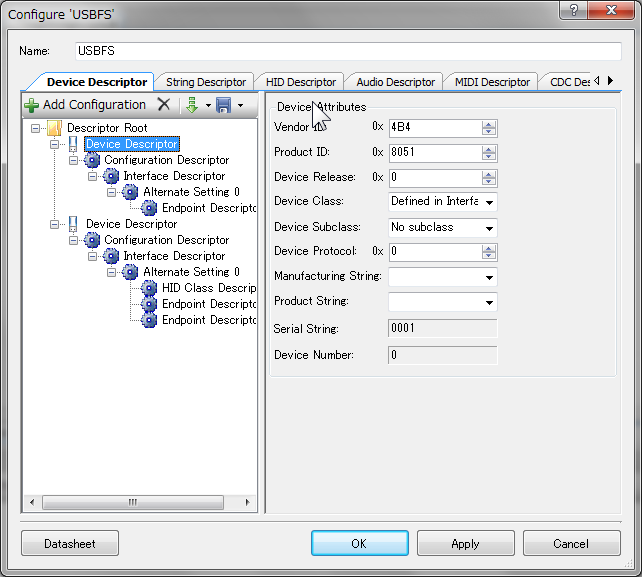642x577 pixels.
Task: Click the Vendor ID spinner arrows
Action: click(488, 128)
